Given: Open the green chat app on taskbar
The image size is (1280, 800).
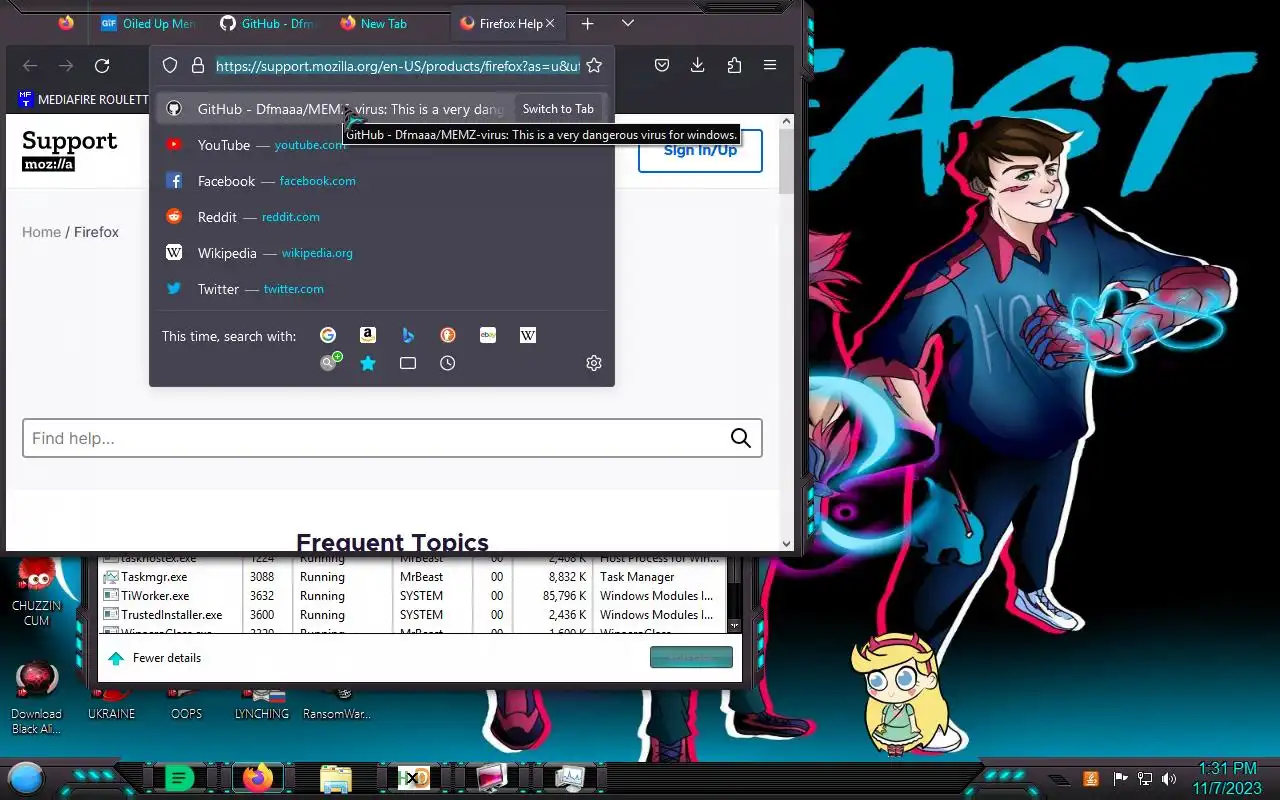Looking at the screenshot, I should pyautogui.click(x=179, y=778).
